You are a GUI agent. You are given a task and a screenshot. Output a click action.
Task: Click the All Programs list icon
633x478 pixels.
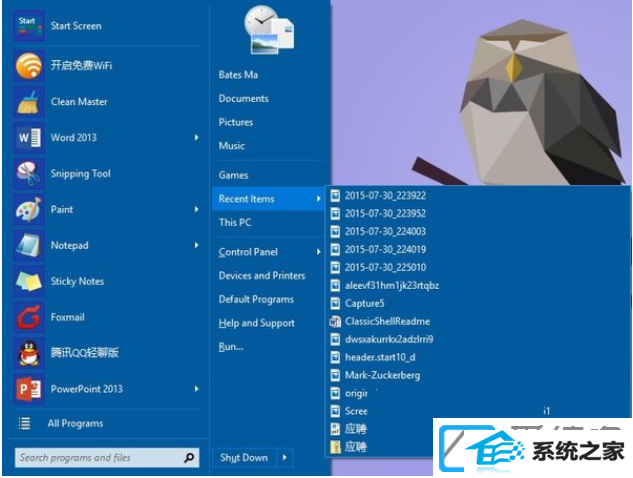pyautogui.click(x=24, y=423)
